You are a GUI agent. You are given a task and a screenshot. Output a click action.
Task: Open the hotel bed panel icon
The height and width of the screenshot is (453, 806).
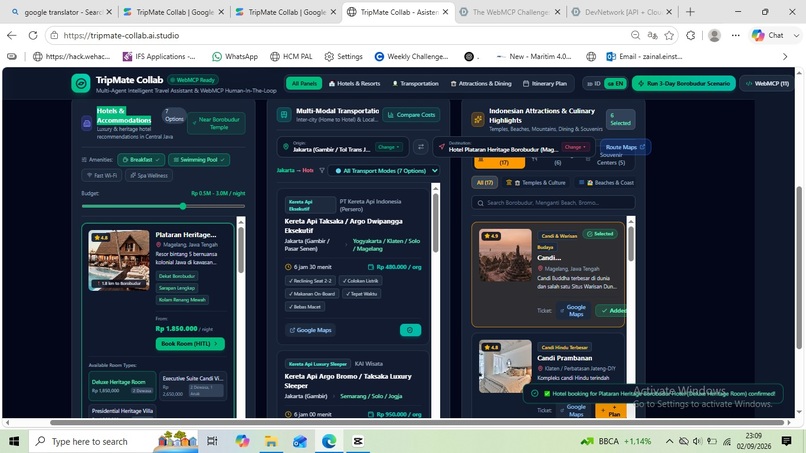87,123
